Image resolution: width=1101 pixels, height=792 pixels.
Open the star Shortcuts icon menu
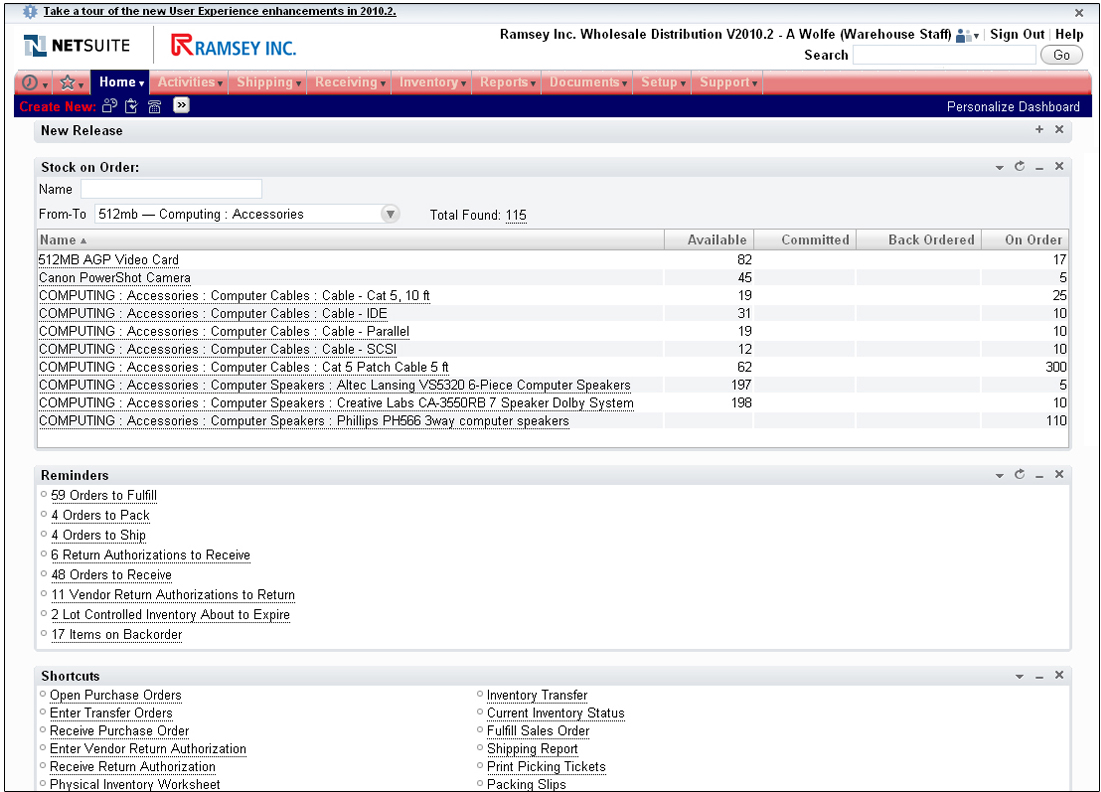72,83
